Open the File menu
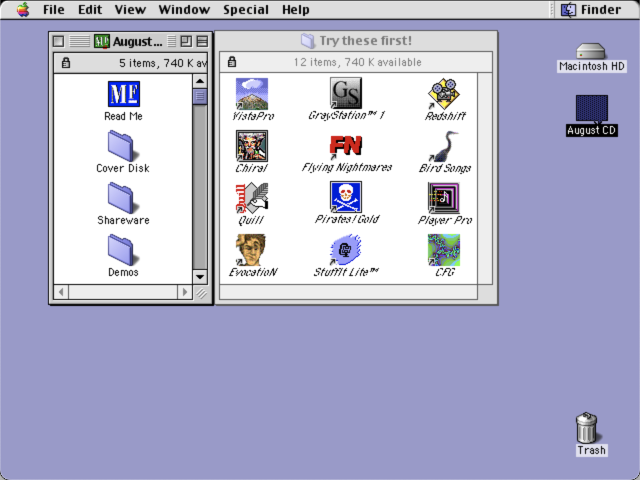640x480 pixels. coord(53,9)
